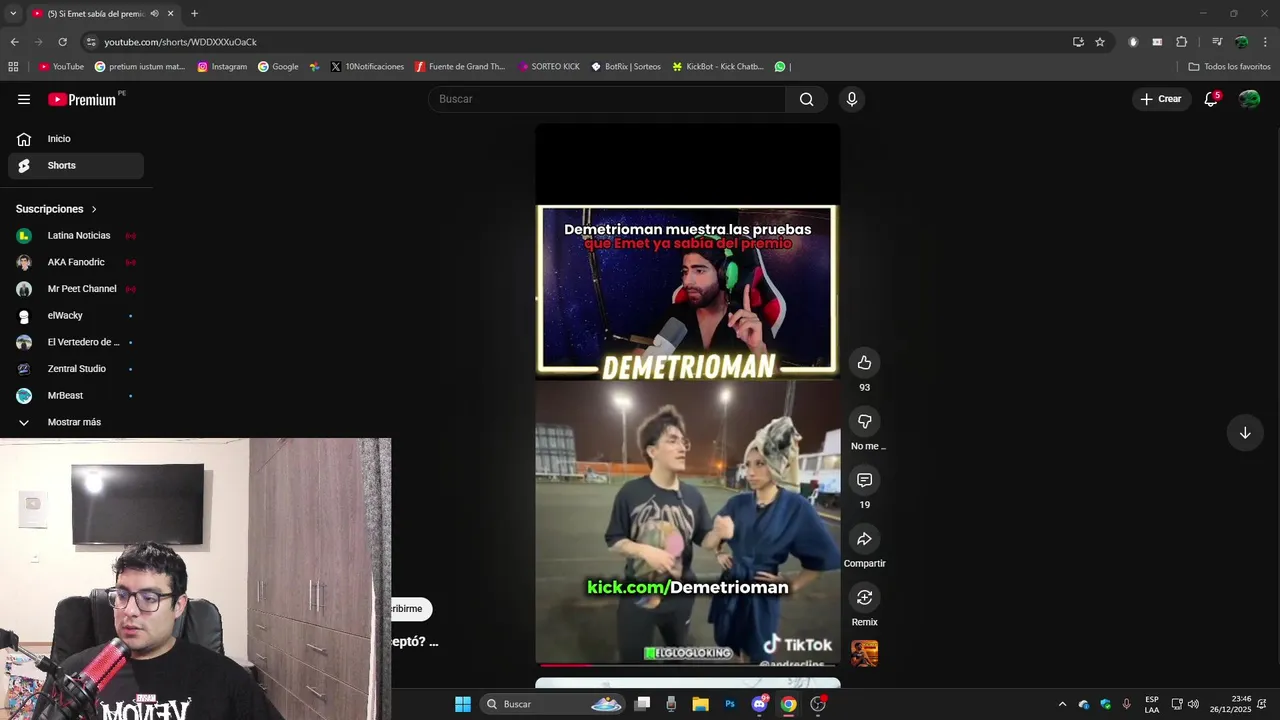Open Chrome apps grid shortcut

tap(13, 67)
